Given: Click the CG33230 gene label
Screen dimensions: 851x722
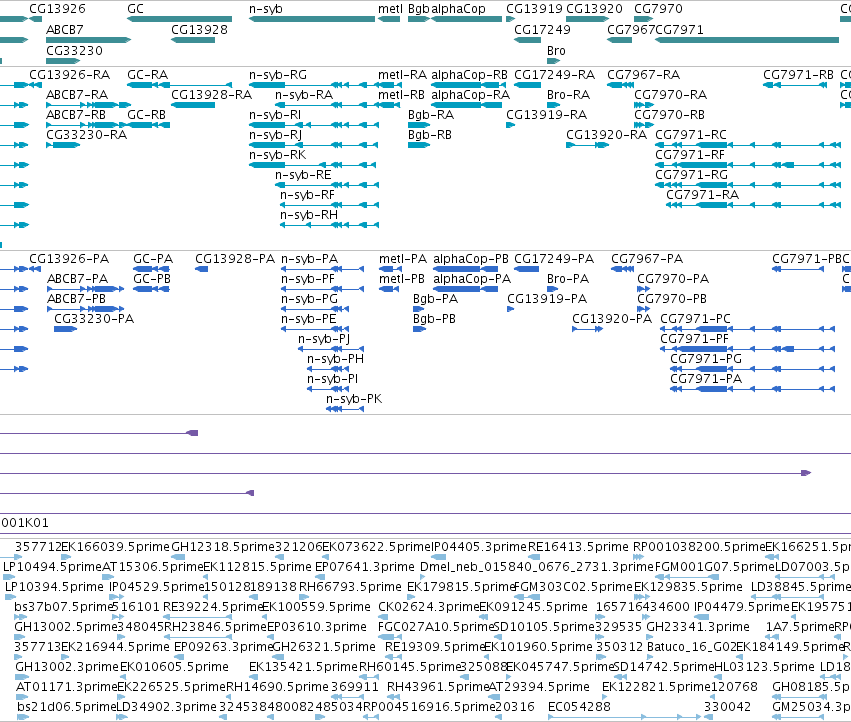Looking at the screenshot, I should pos(74,50).
